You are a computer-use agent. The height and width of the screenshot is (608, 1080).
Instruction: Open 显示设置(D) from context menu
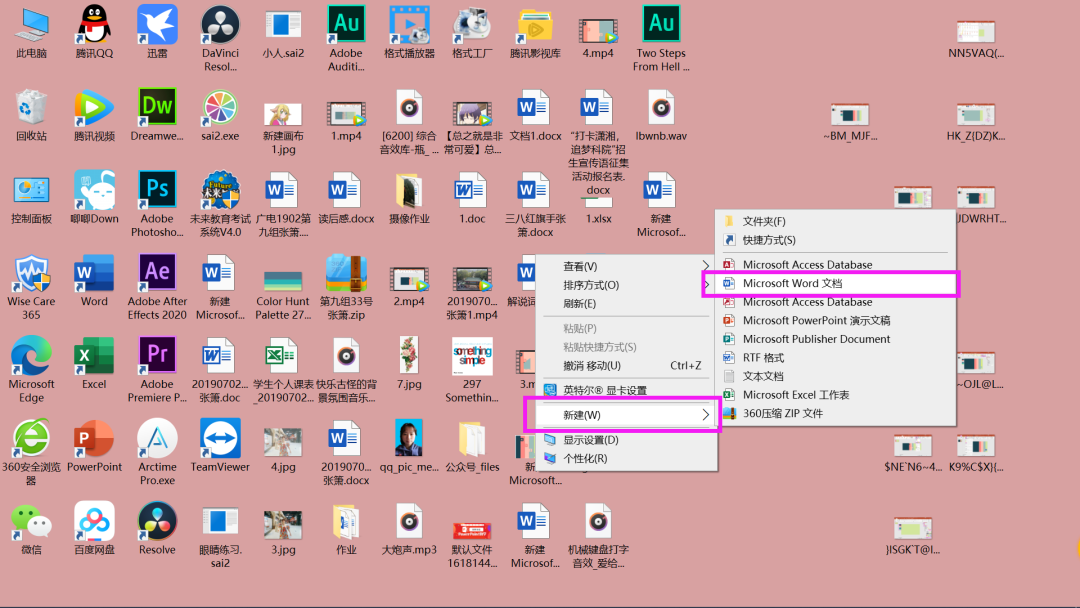click(591, 440)
